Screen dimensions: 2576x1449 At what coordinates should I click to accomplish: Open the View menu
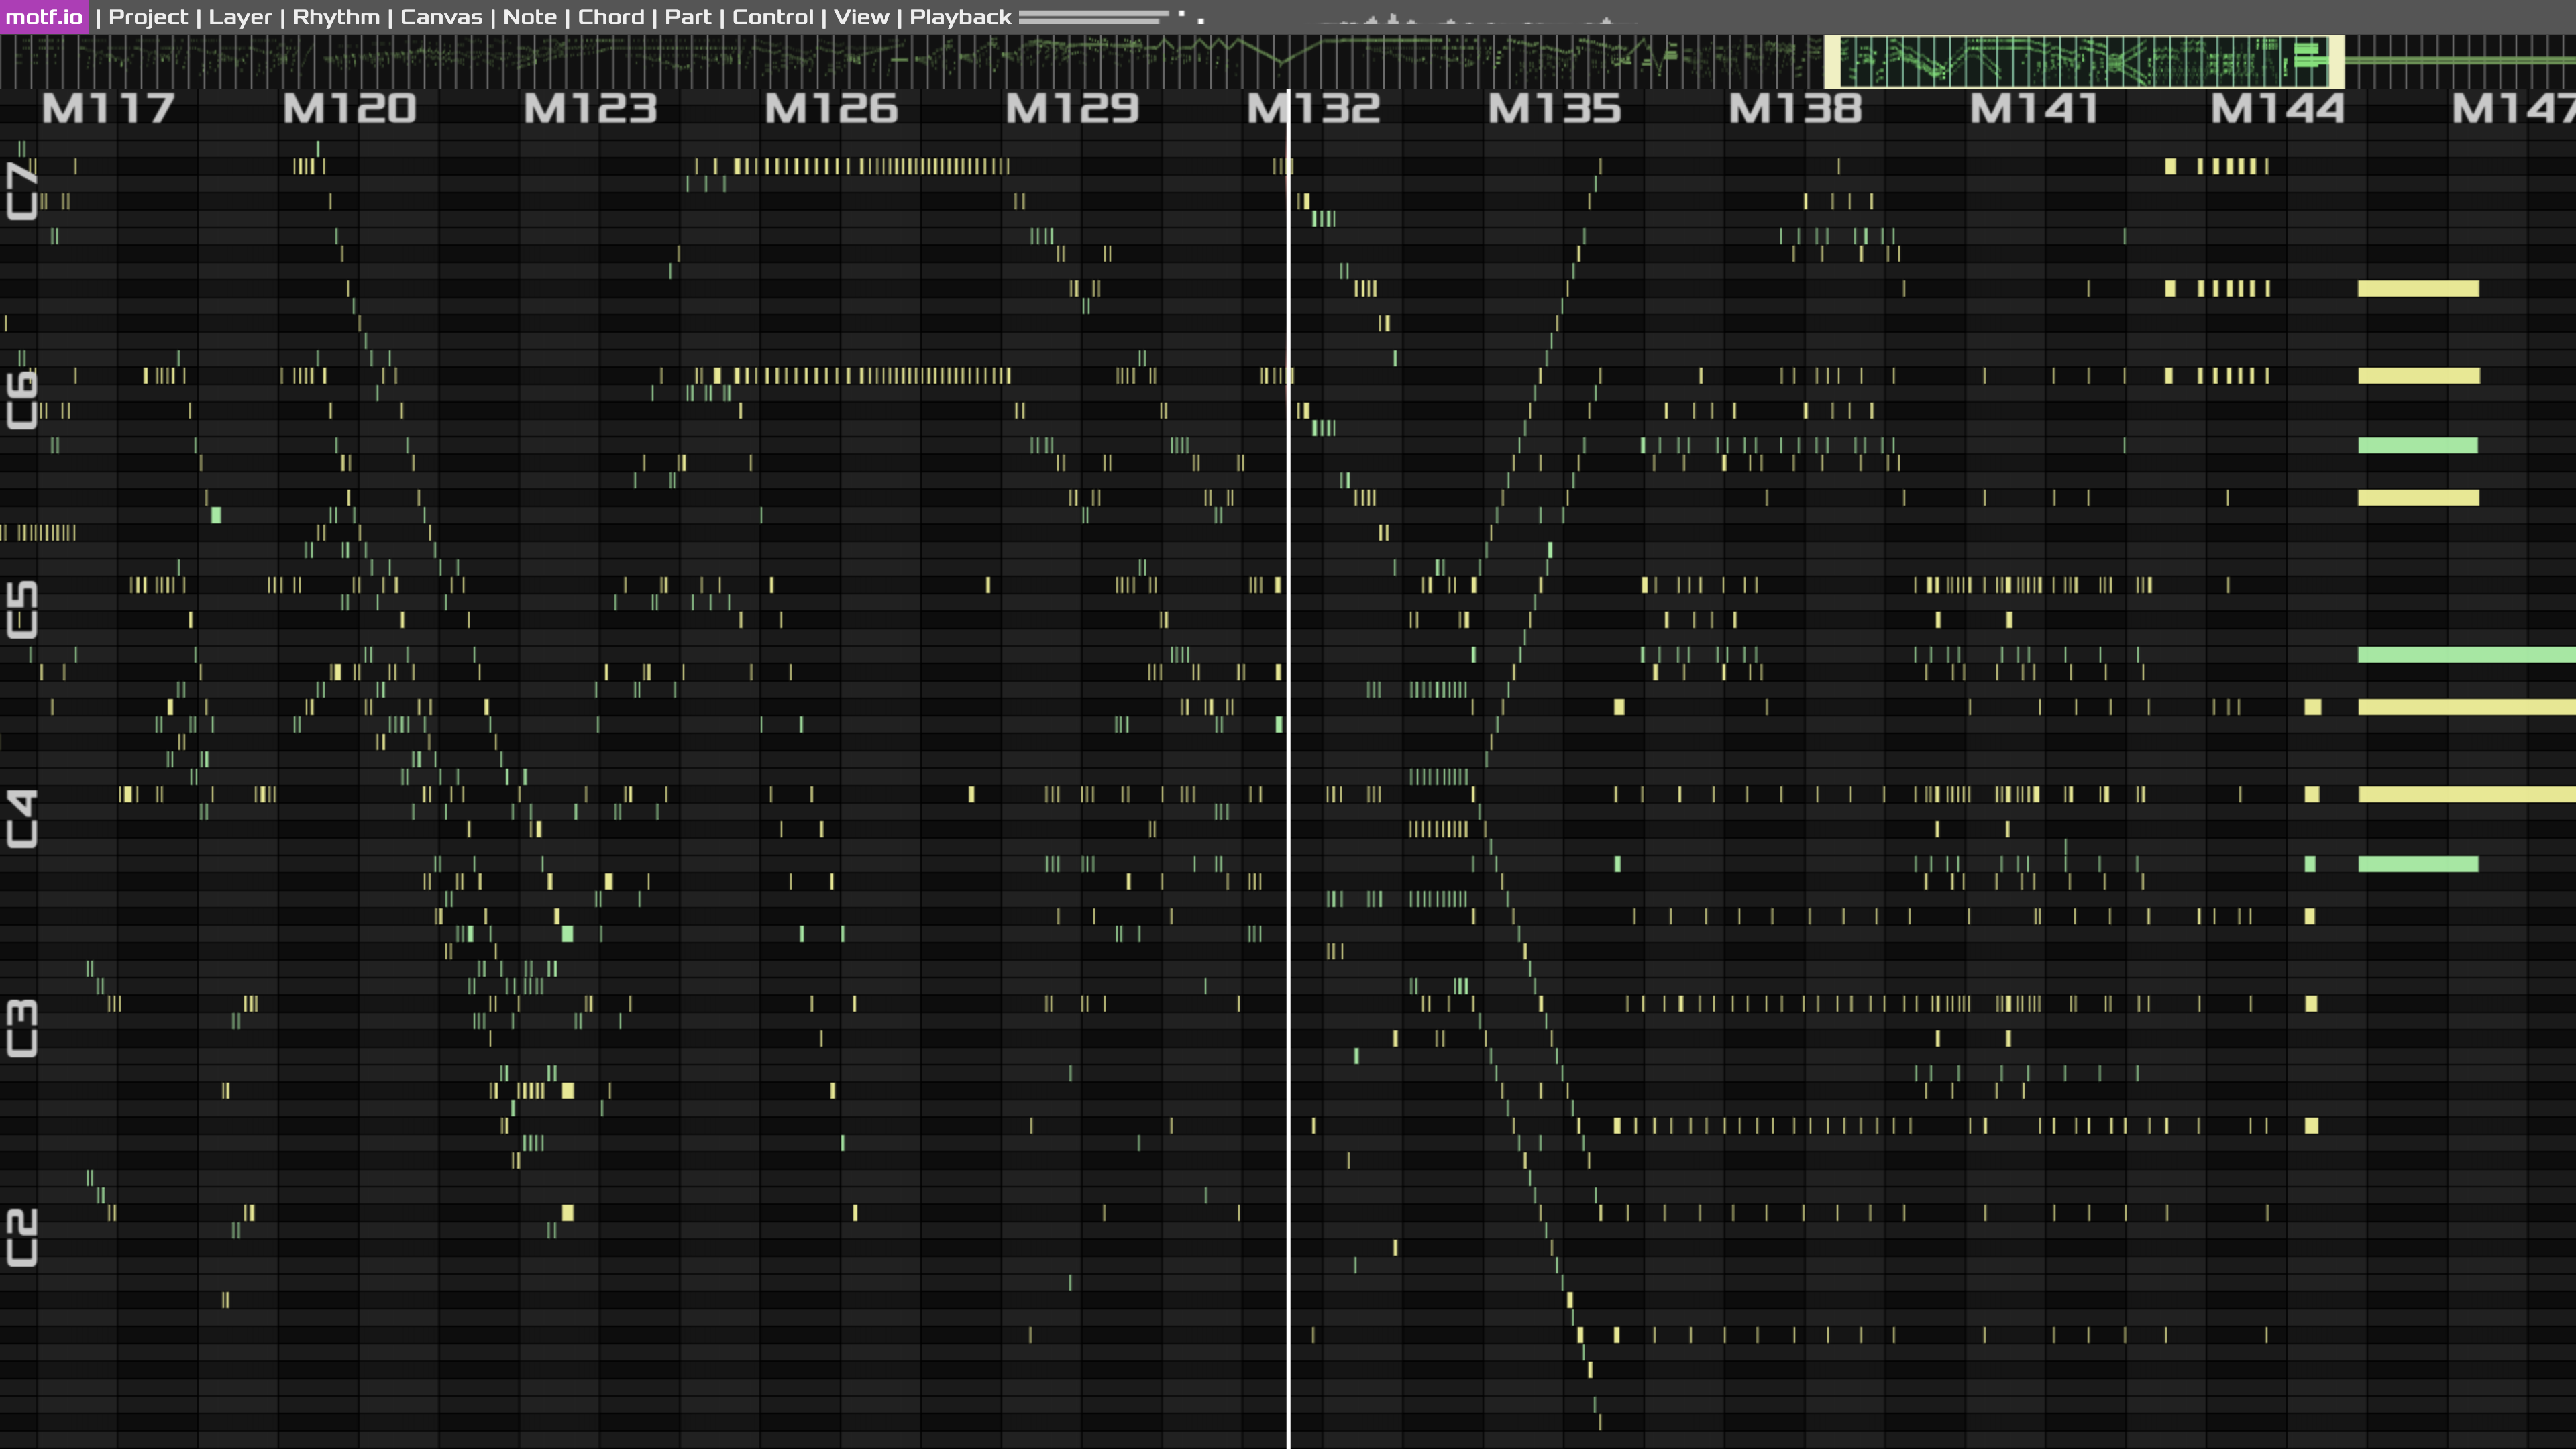click(861, 17)
